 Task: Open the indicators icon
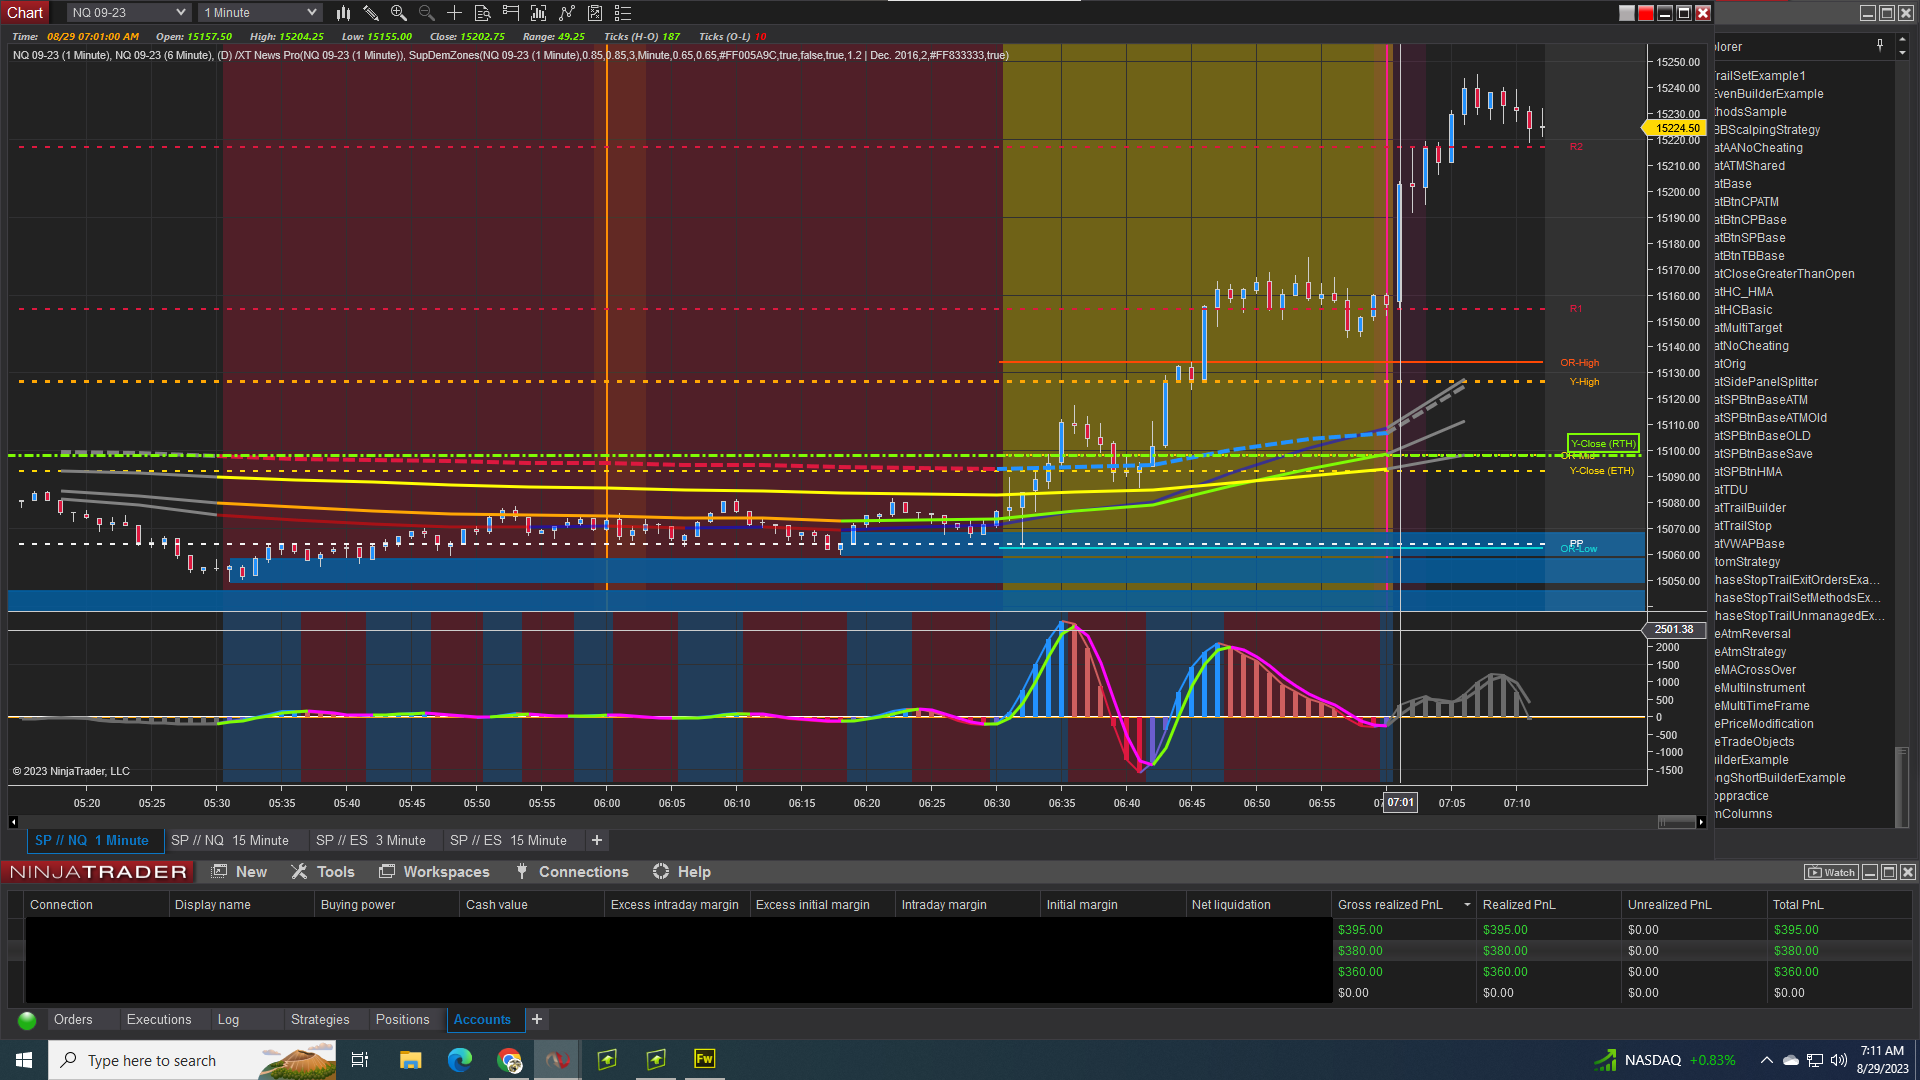[x=567, y=13]
